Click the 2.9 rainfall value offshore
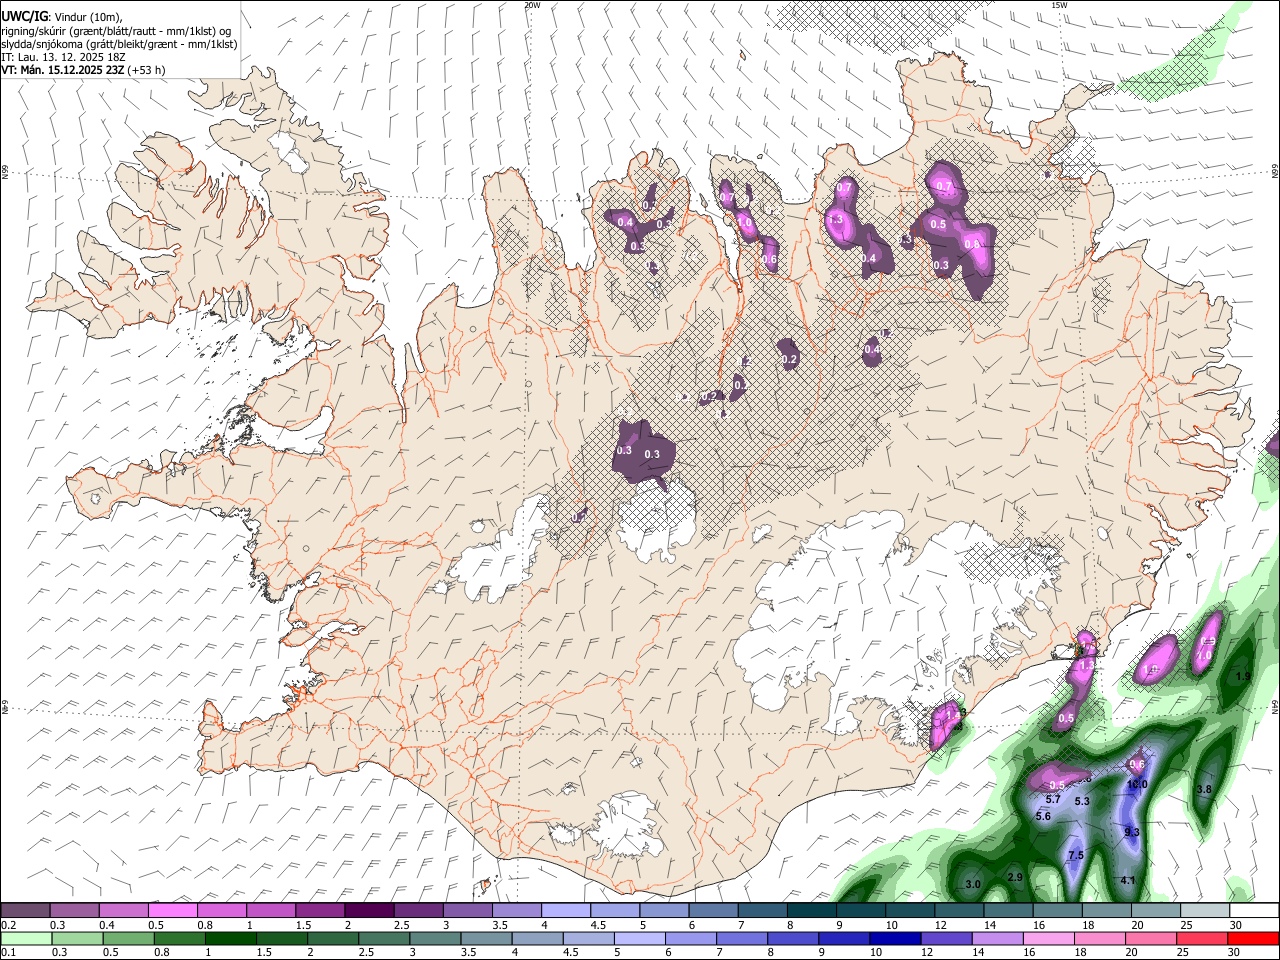The width and height of the screenshot is (1280, 960). coord(1015,877)
